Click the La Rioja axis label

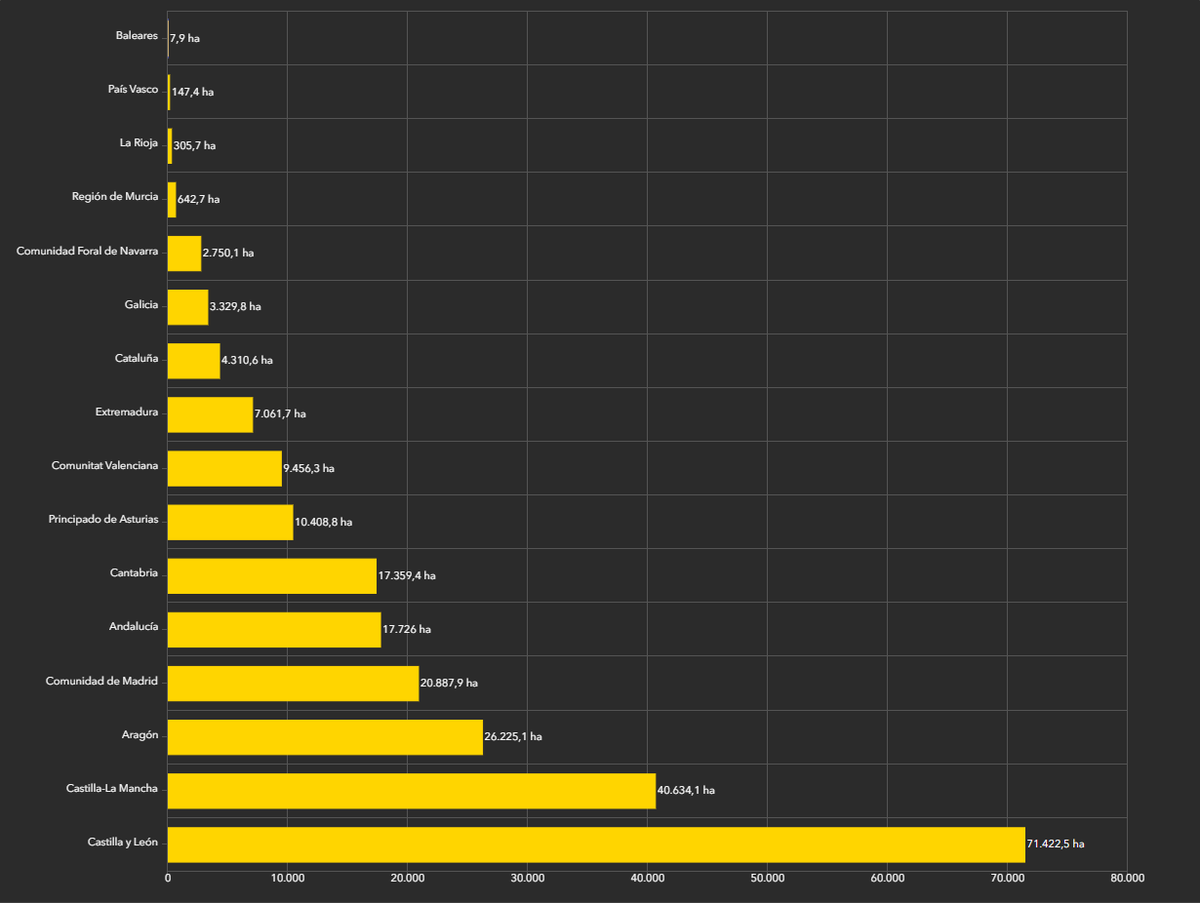click(x=139, y=144)
